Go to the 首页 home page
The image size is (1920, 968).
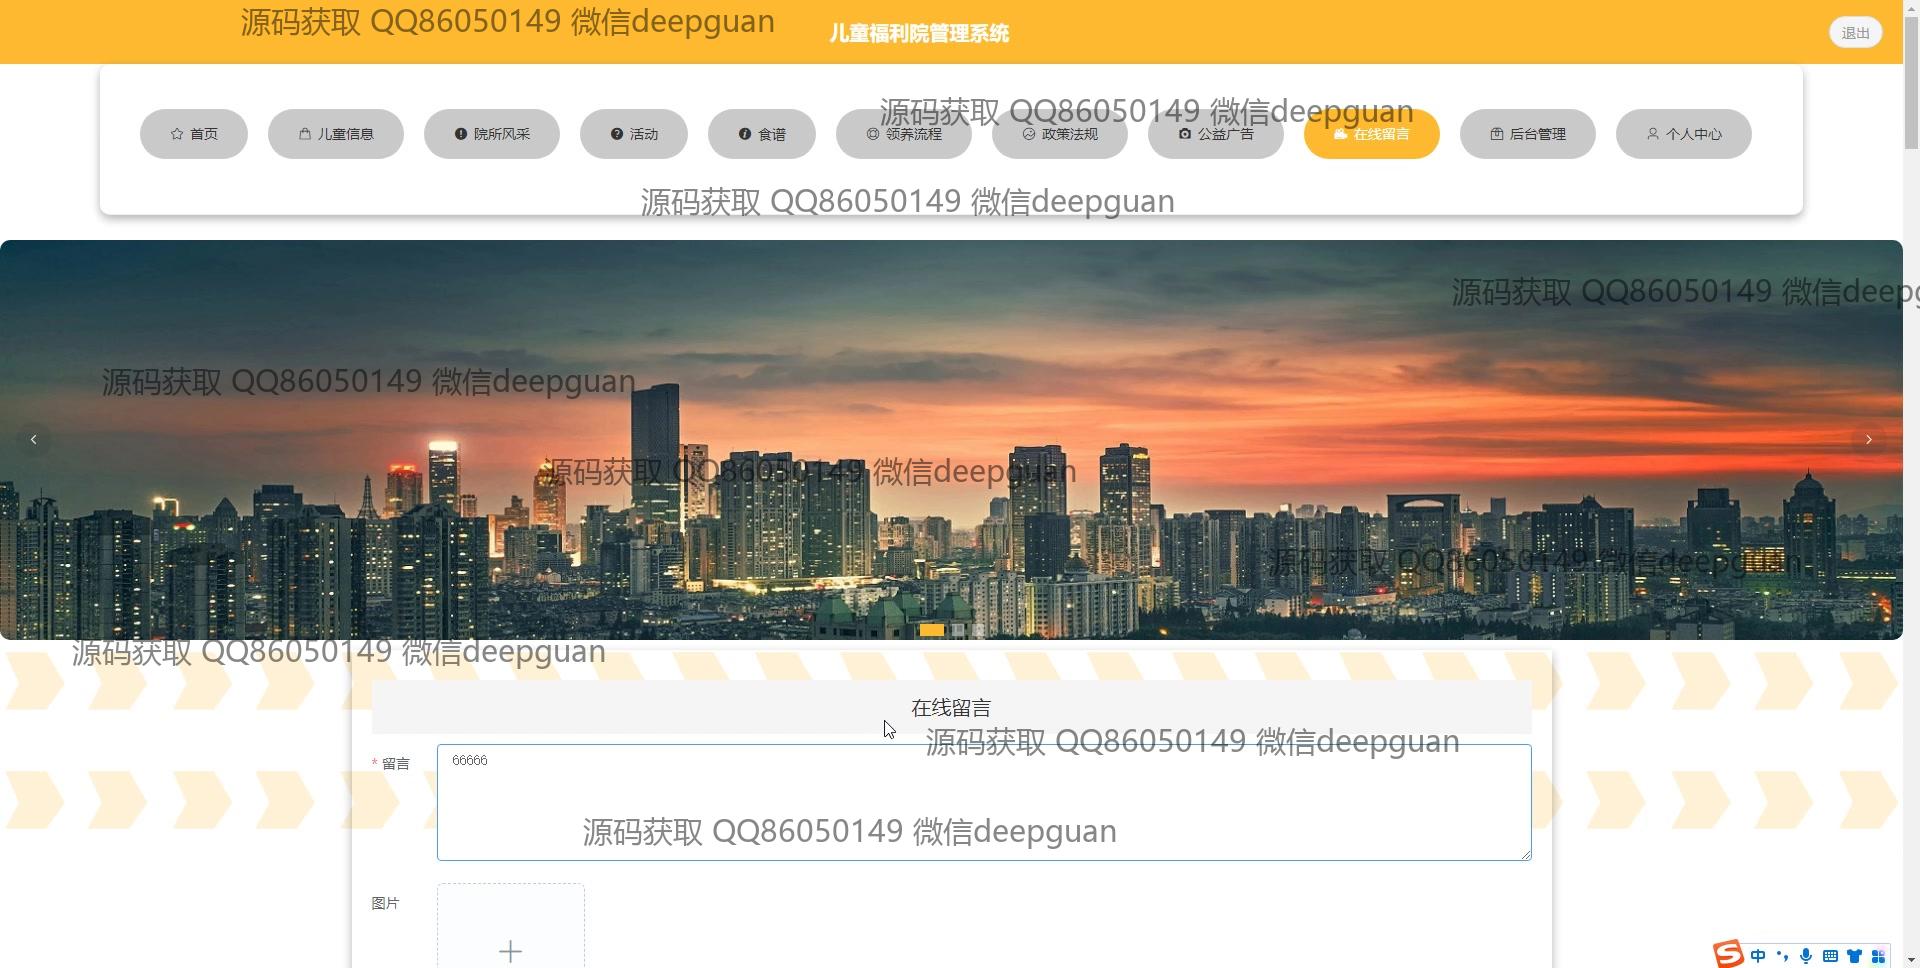click(194, 134)
